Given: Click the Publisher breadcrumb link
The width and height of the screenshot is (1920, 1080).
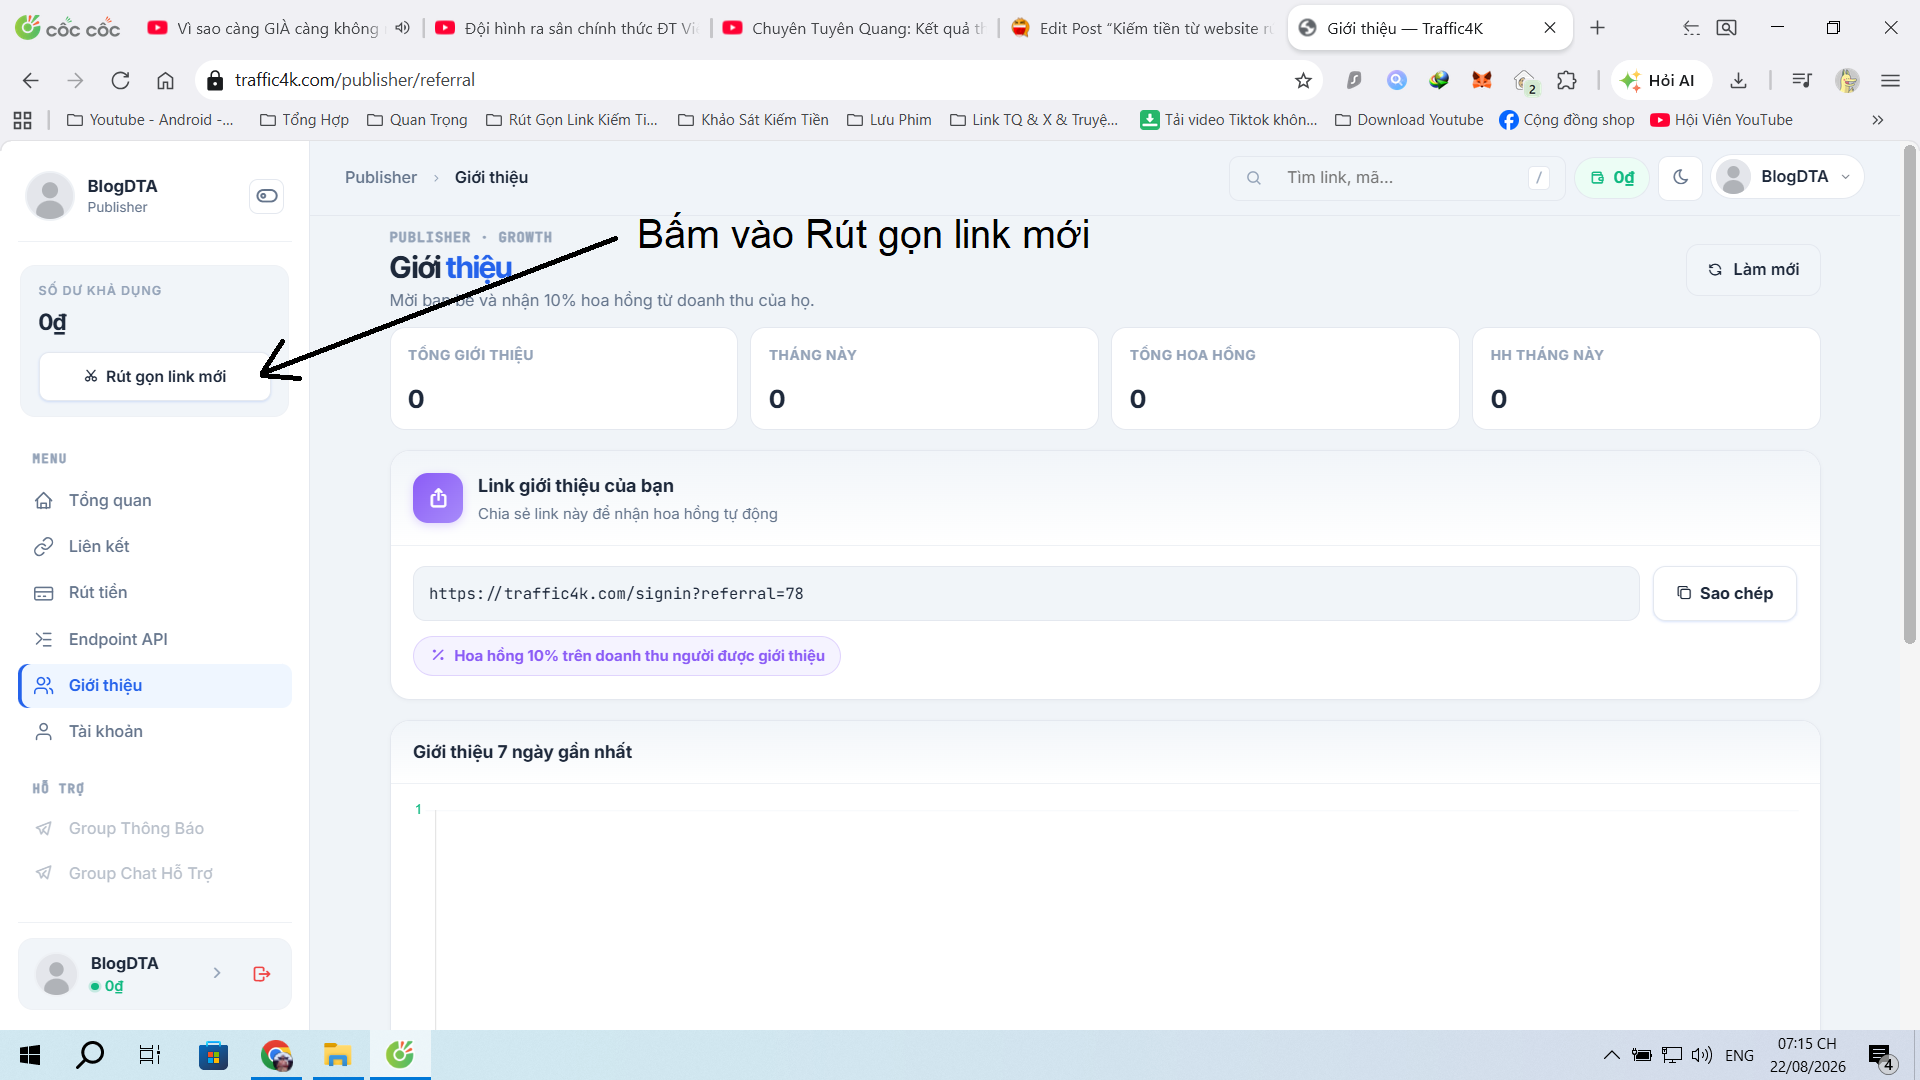Looking at the screenshot, I should [x=381, y=177].
